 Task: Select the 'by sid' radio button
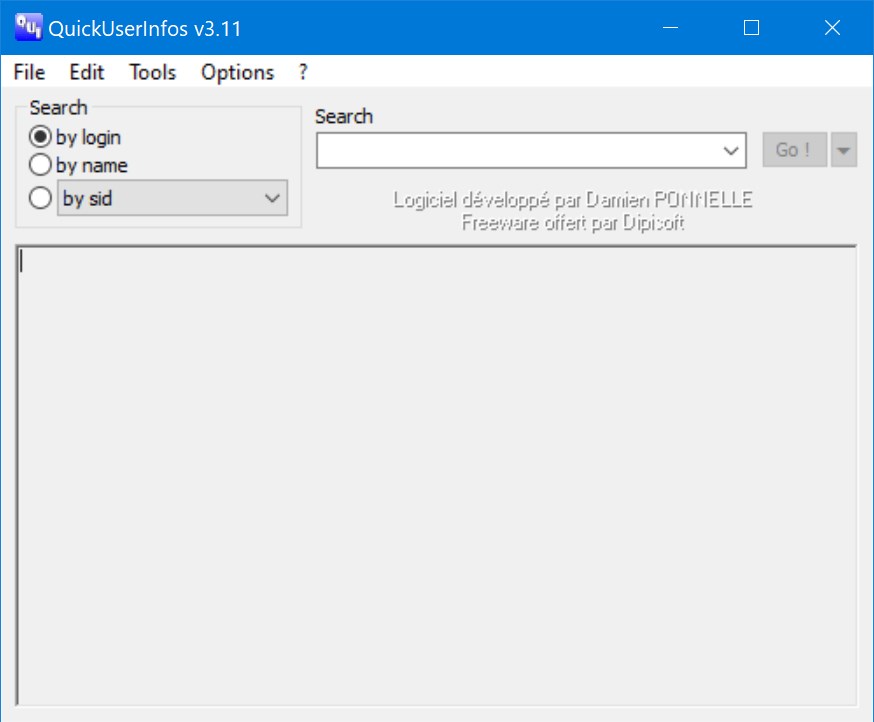pyautogui.click(x=39, y=198)
